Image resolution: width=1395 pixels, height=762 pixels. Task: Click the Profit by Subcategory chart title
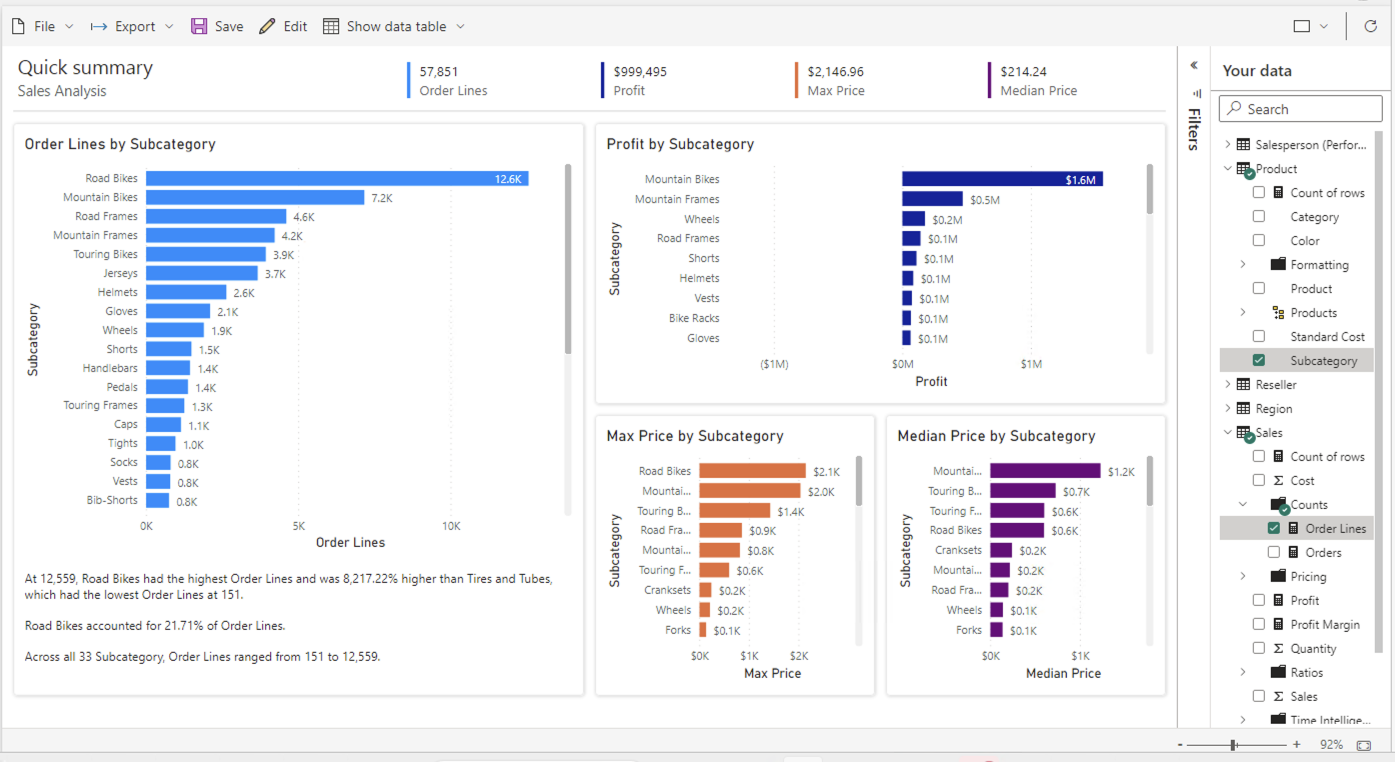pos(680,144)
